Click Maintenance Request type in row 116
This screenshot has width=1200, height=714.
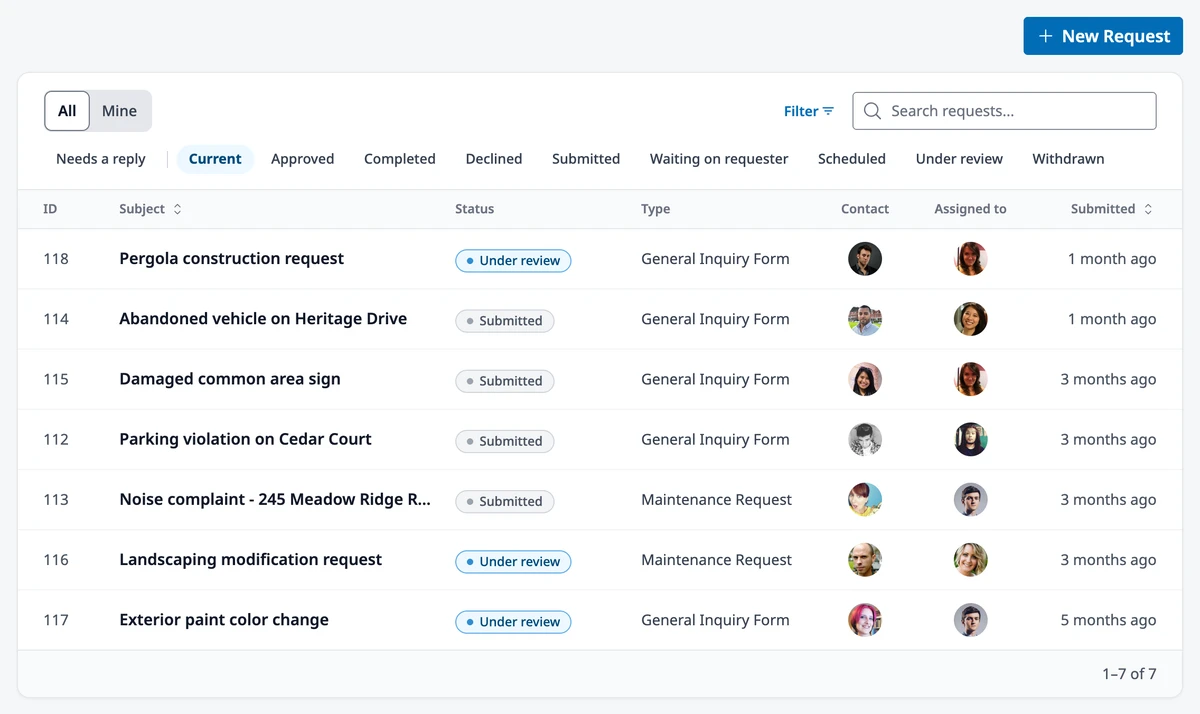coord(716,559)
